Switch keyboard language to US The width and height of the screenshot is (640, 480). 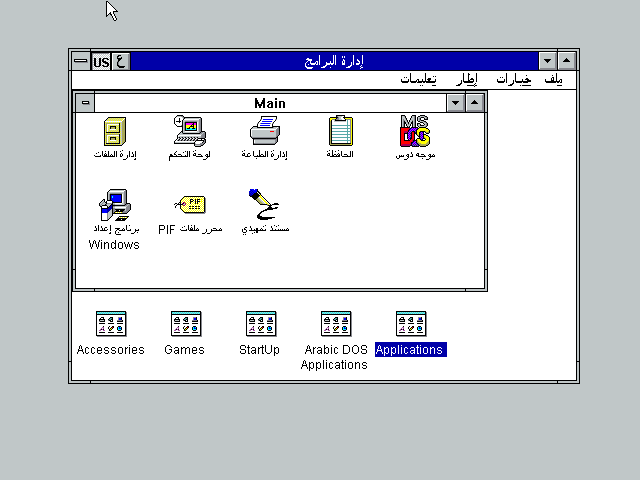101,62
